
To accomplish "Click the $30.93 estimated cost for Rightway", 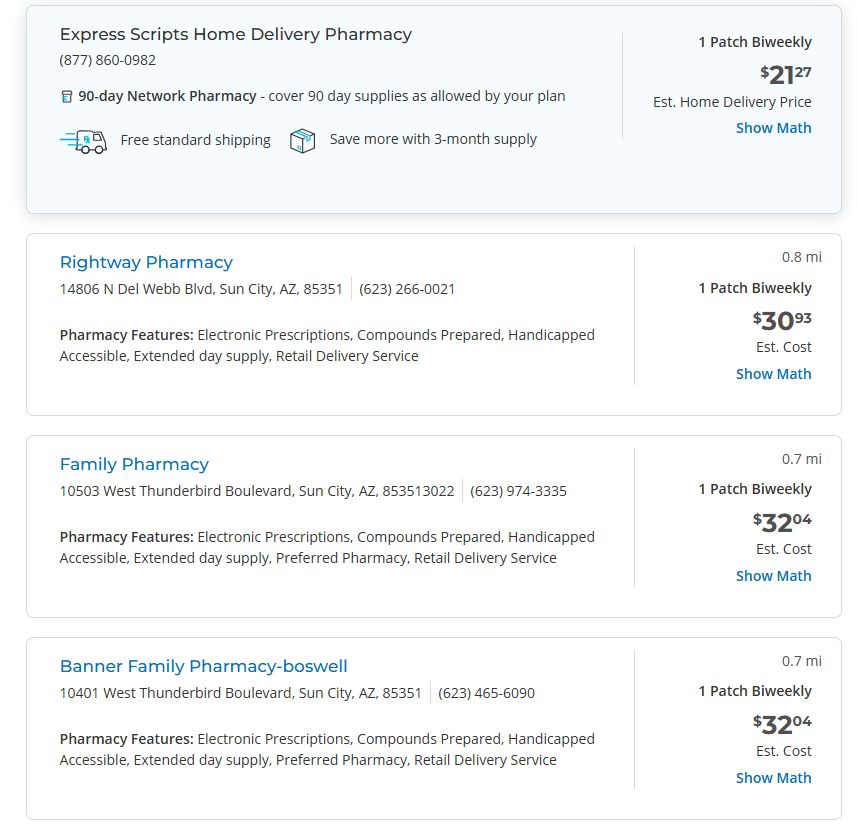I will (x=782, y=320).
